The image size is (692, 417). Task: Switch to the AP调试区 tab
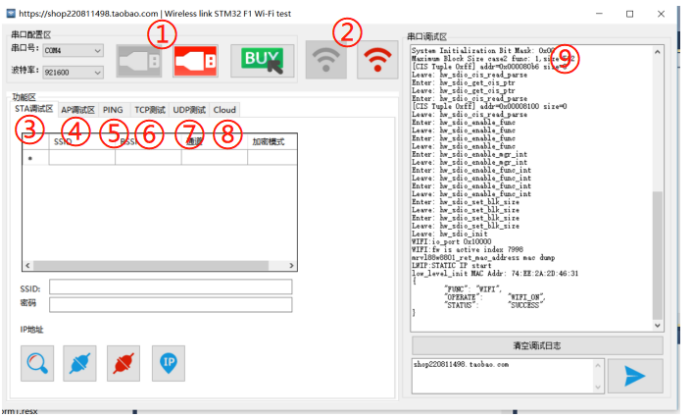[78, 110]
